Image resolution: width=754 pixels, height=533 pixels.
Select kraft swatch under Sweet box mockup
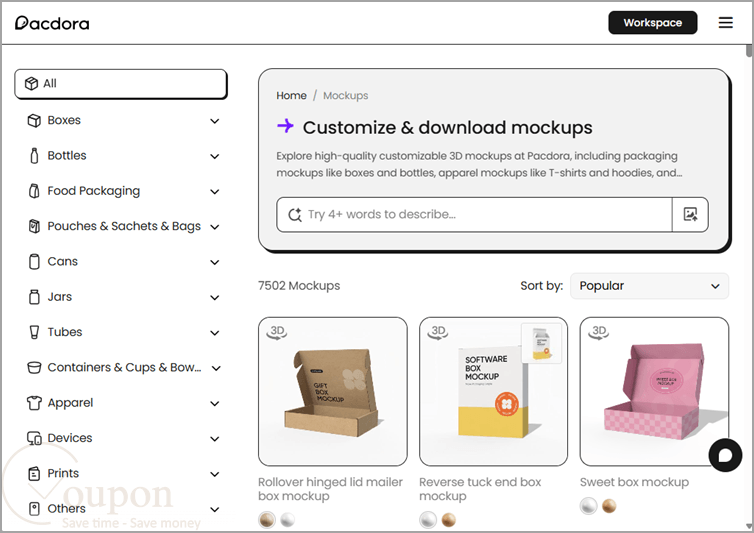click(609, 506)
